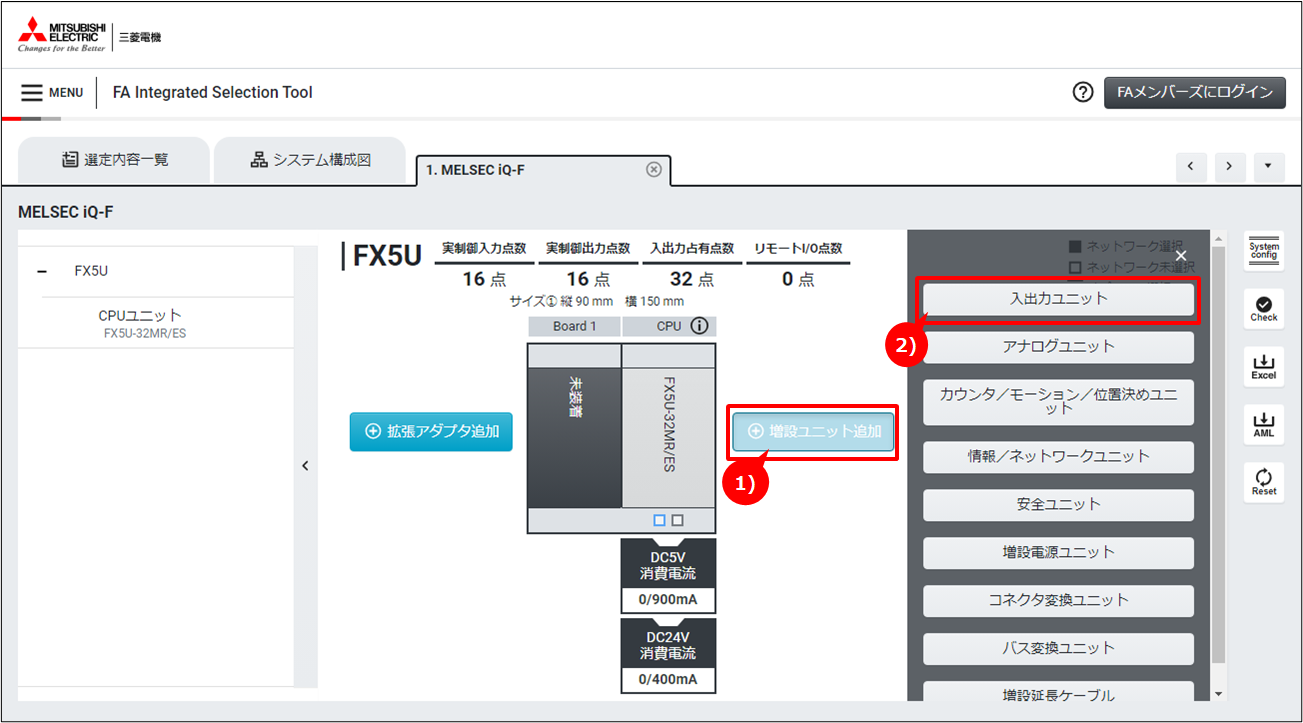Choose カウンタ／モーション／位置決めユニット
The image size is (1303, 723).
click(x=1058, y=402)
